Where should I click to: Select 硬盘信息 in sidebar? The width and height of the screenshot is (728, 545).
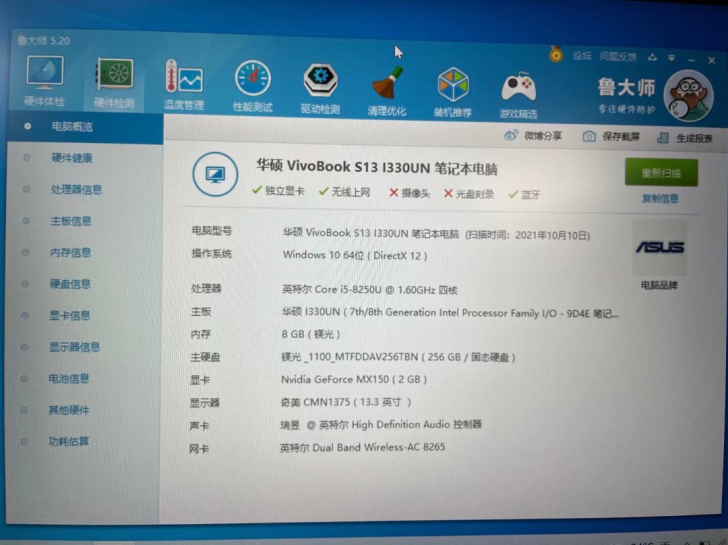click(x=70, y=284)
